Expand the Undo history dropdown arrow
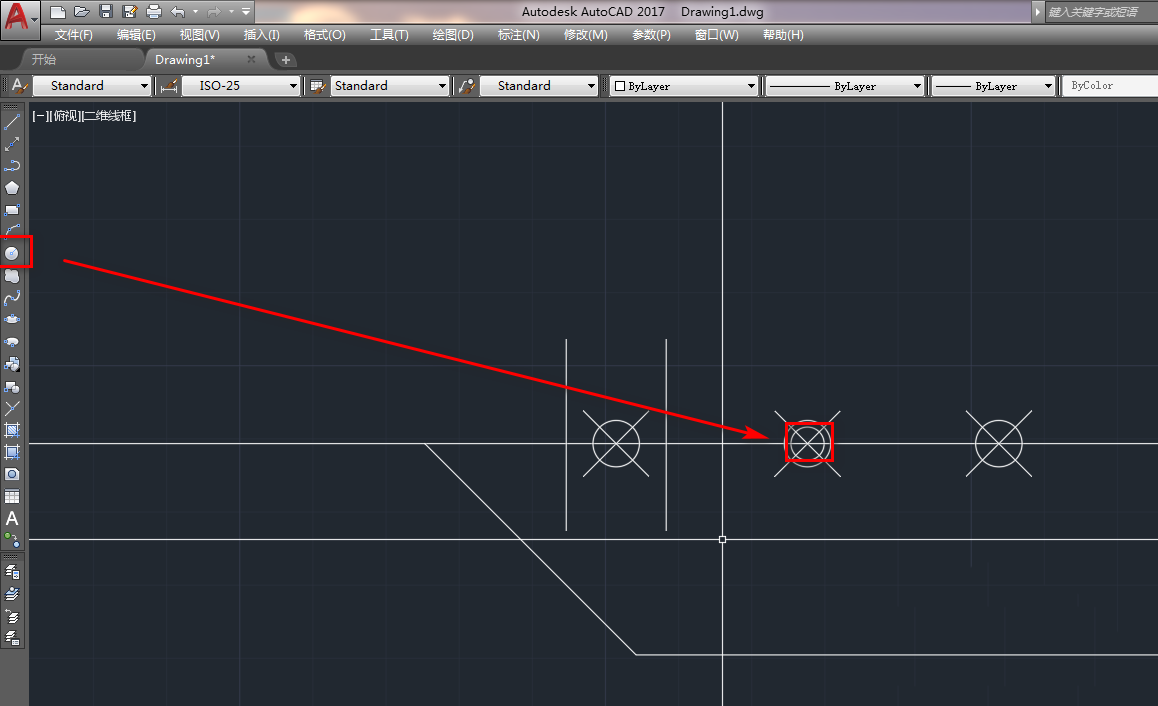Image resolution: width=1158 pixels, height=706 pixels. [196, 12]
